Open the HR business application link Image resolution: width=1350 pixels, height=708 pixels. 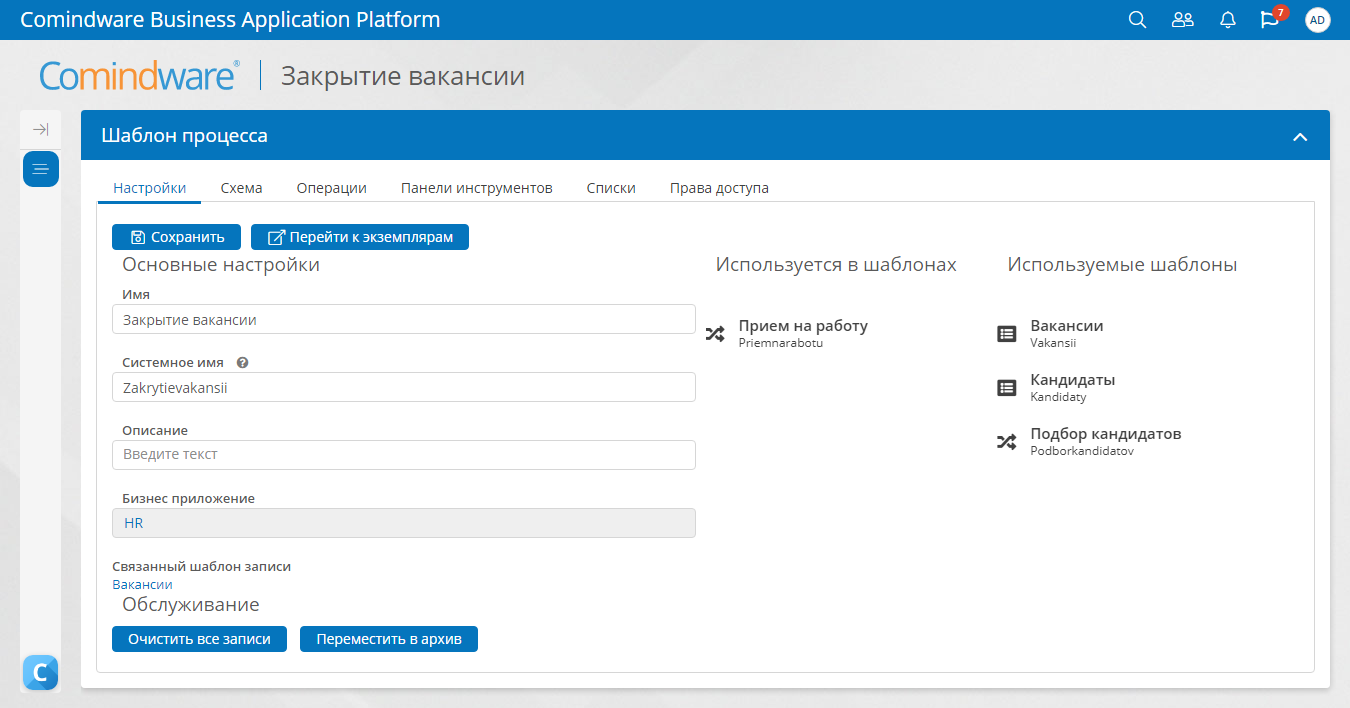[134, 523]
